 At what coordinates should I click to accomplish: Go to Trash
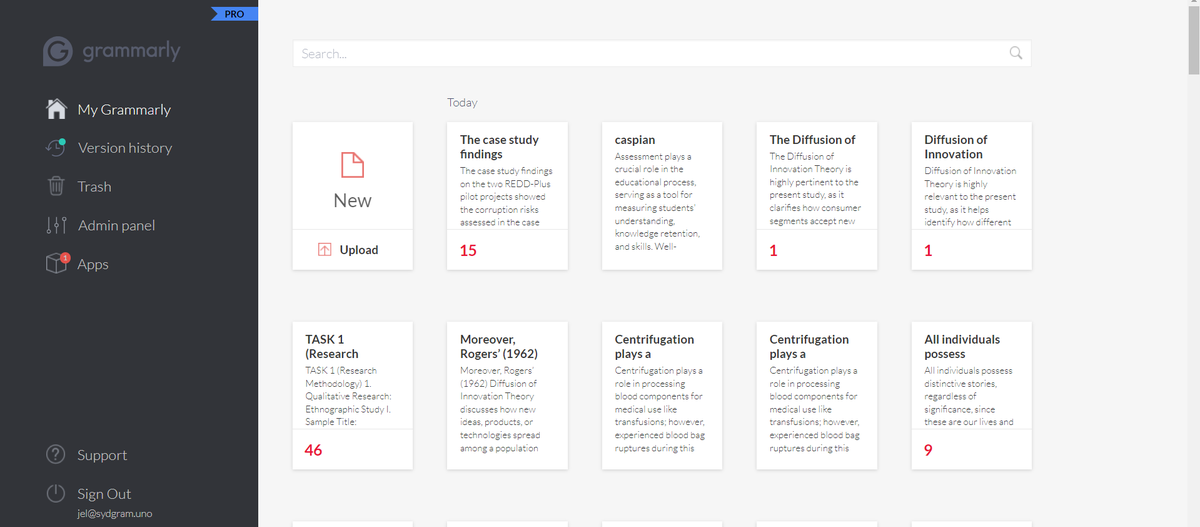[94, 186]
